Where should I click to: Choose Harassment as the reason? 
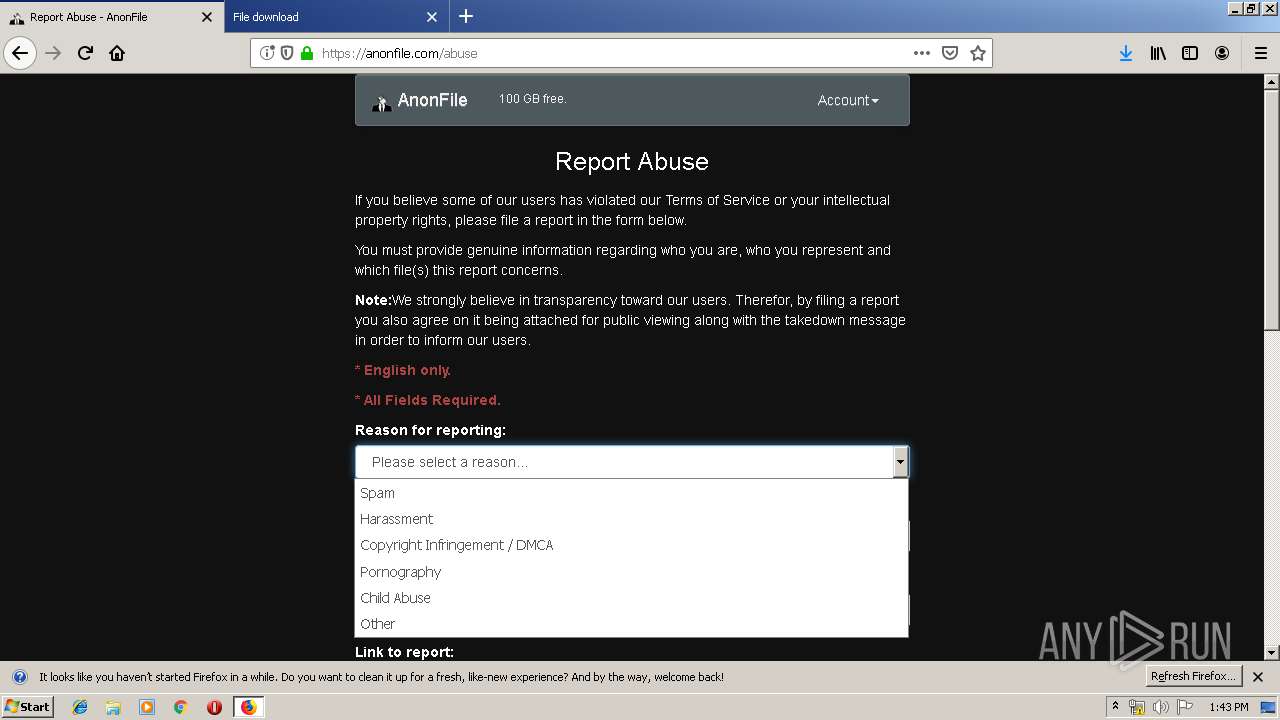point(632,519)
